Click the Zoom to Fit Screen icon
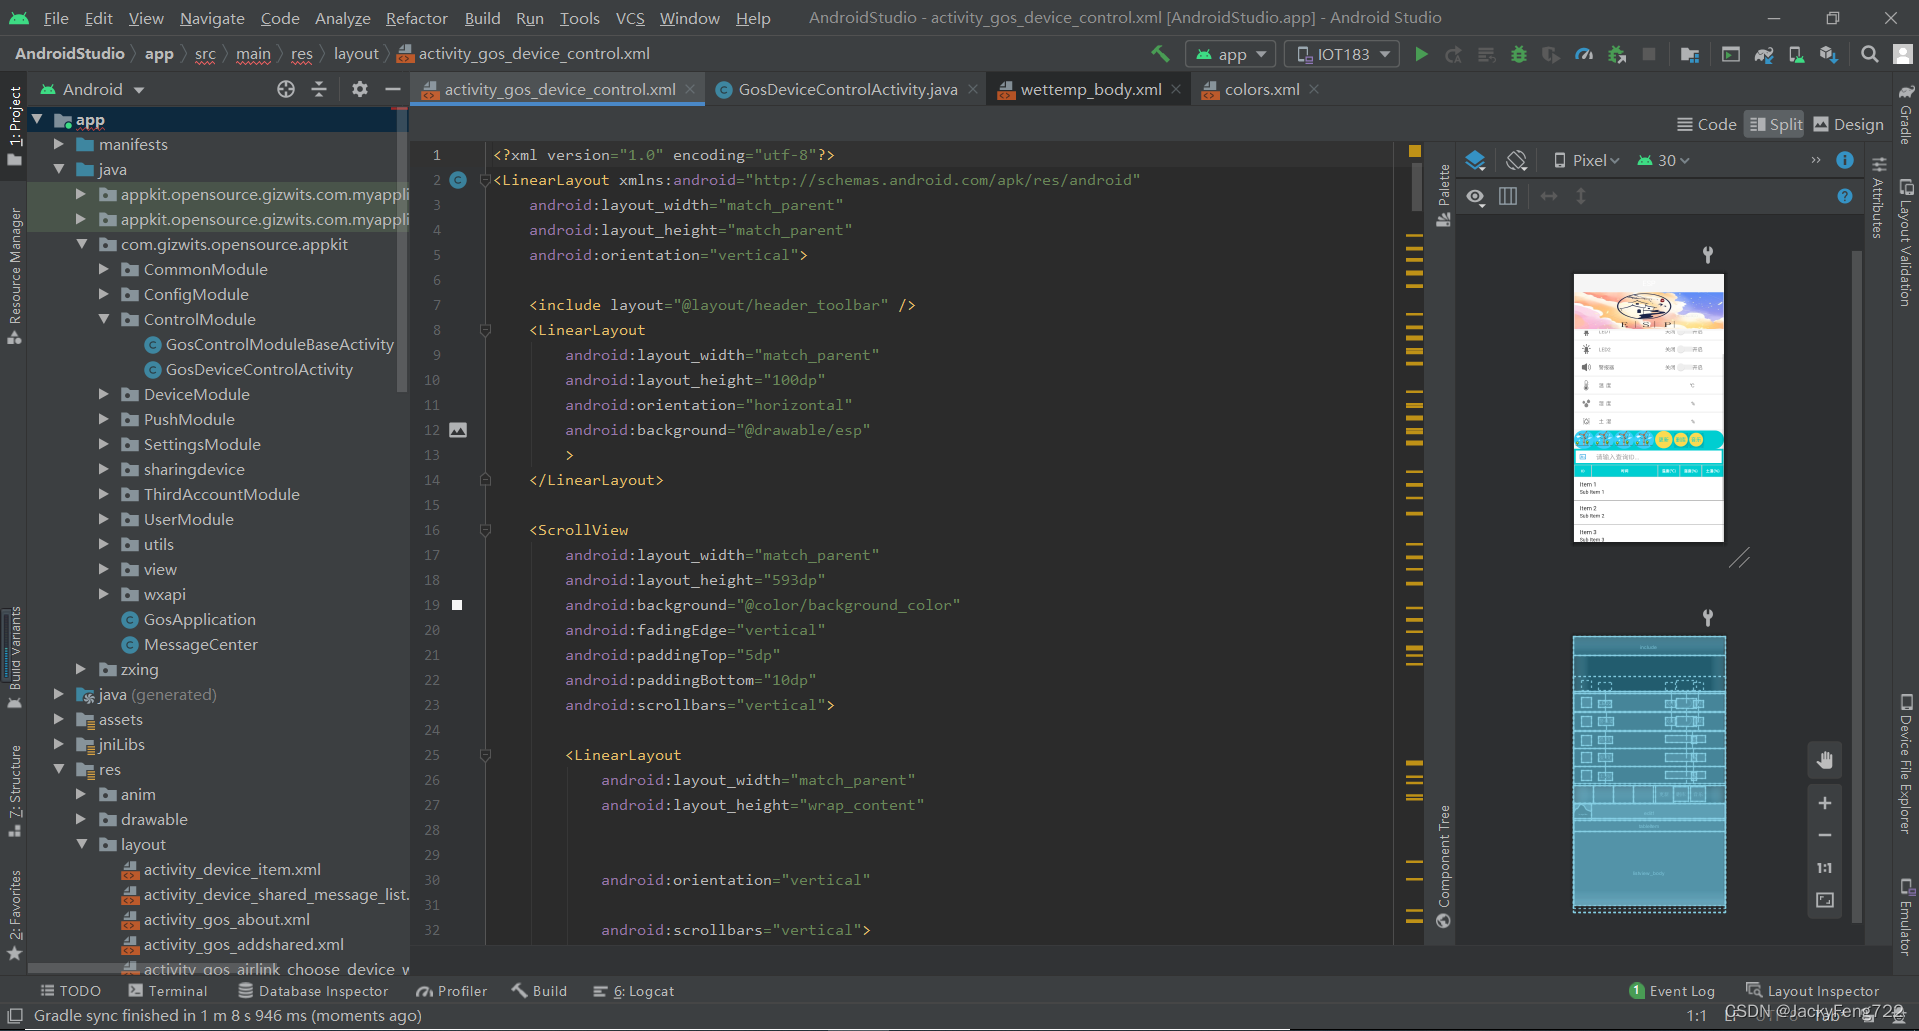The width and height of the screenshot is (1919, 1031). [1824, 900]
